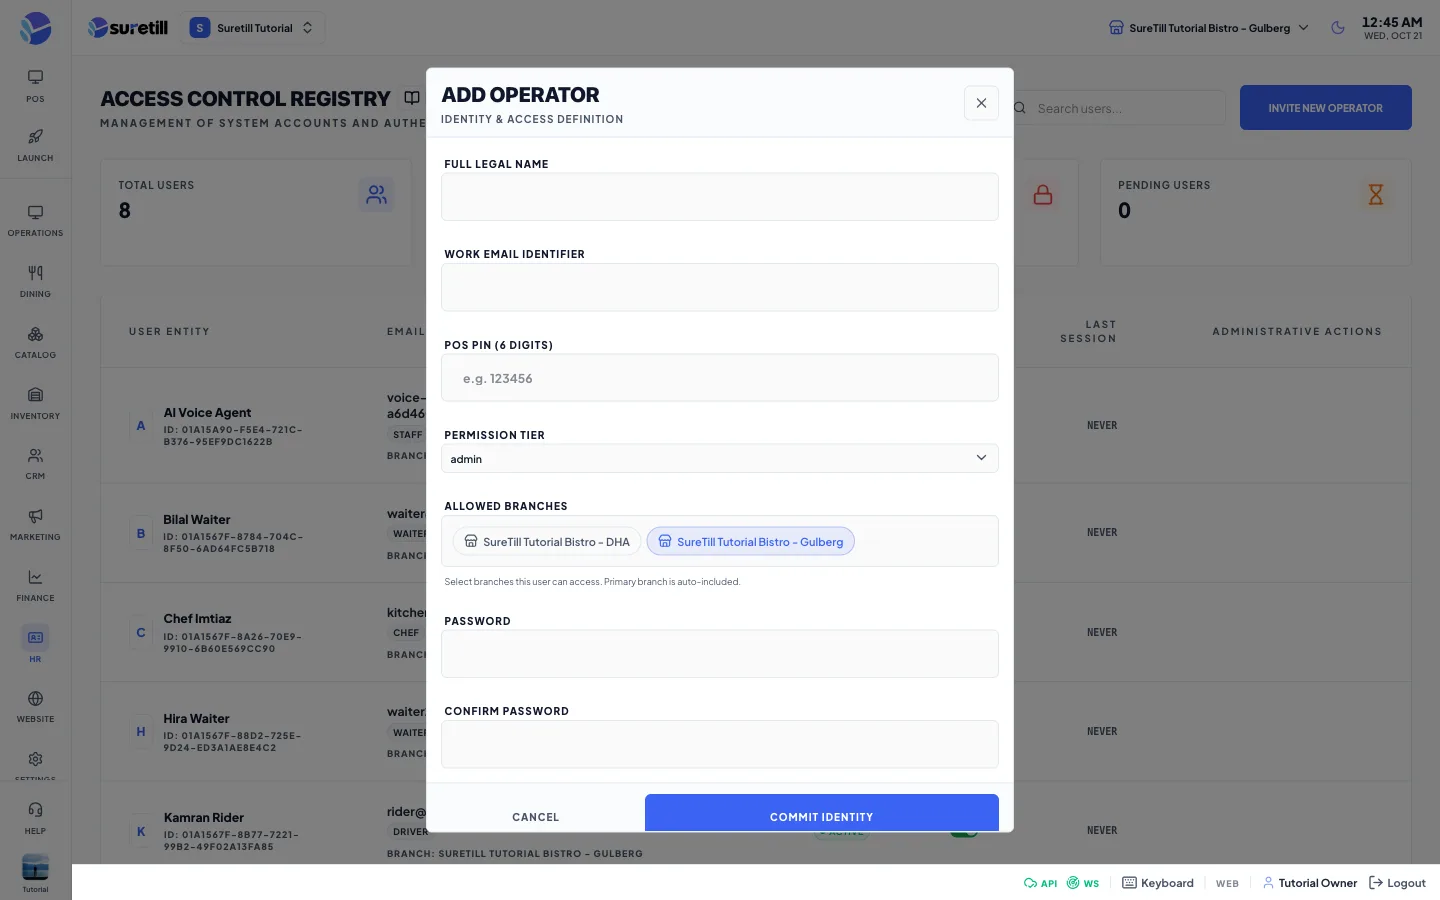Image resolution: width=1440 pixels, height=900 pixels.
Task: Open the Finance chart icon
Action: click(x=35, y=586)
